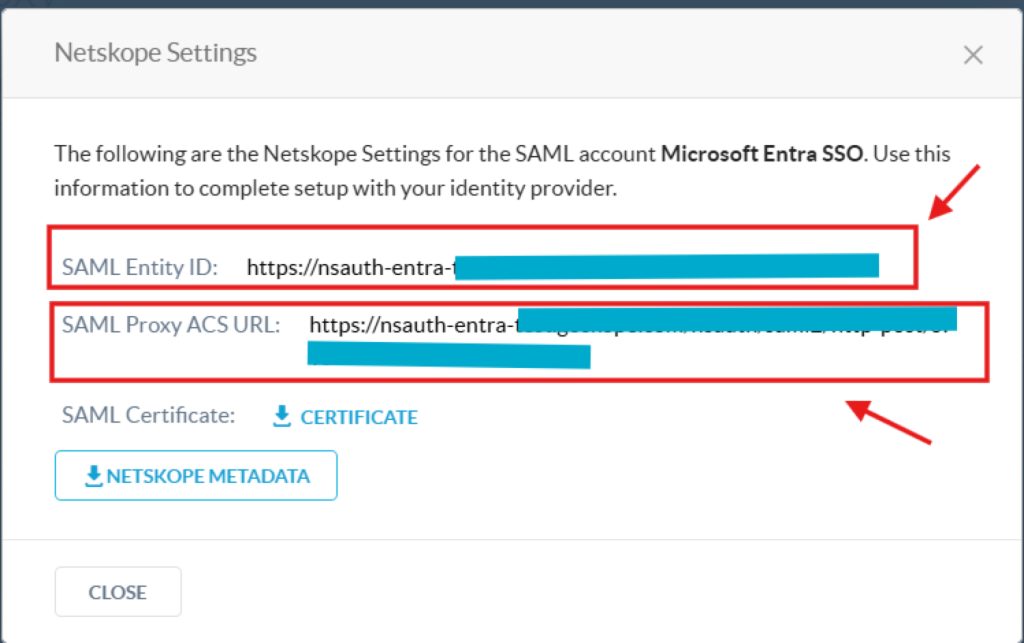1024x643 pixels.
Task: Click the 'SAML Proxy ACS URL:' label
Action: coord(171,325)
